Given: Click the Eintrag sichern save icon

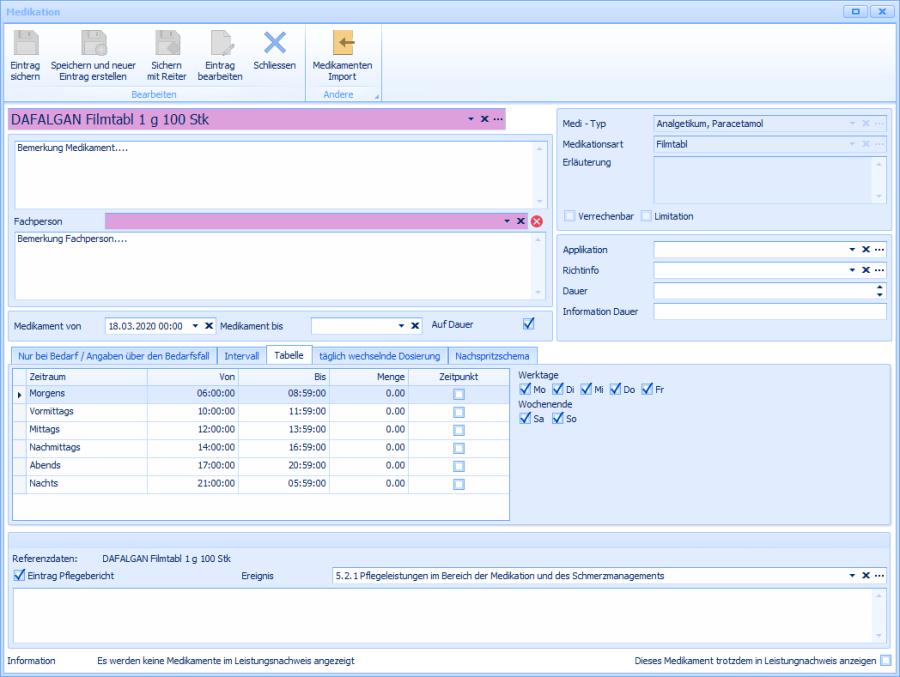Looking at the screenshot, I should [x=25, y=44].
